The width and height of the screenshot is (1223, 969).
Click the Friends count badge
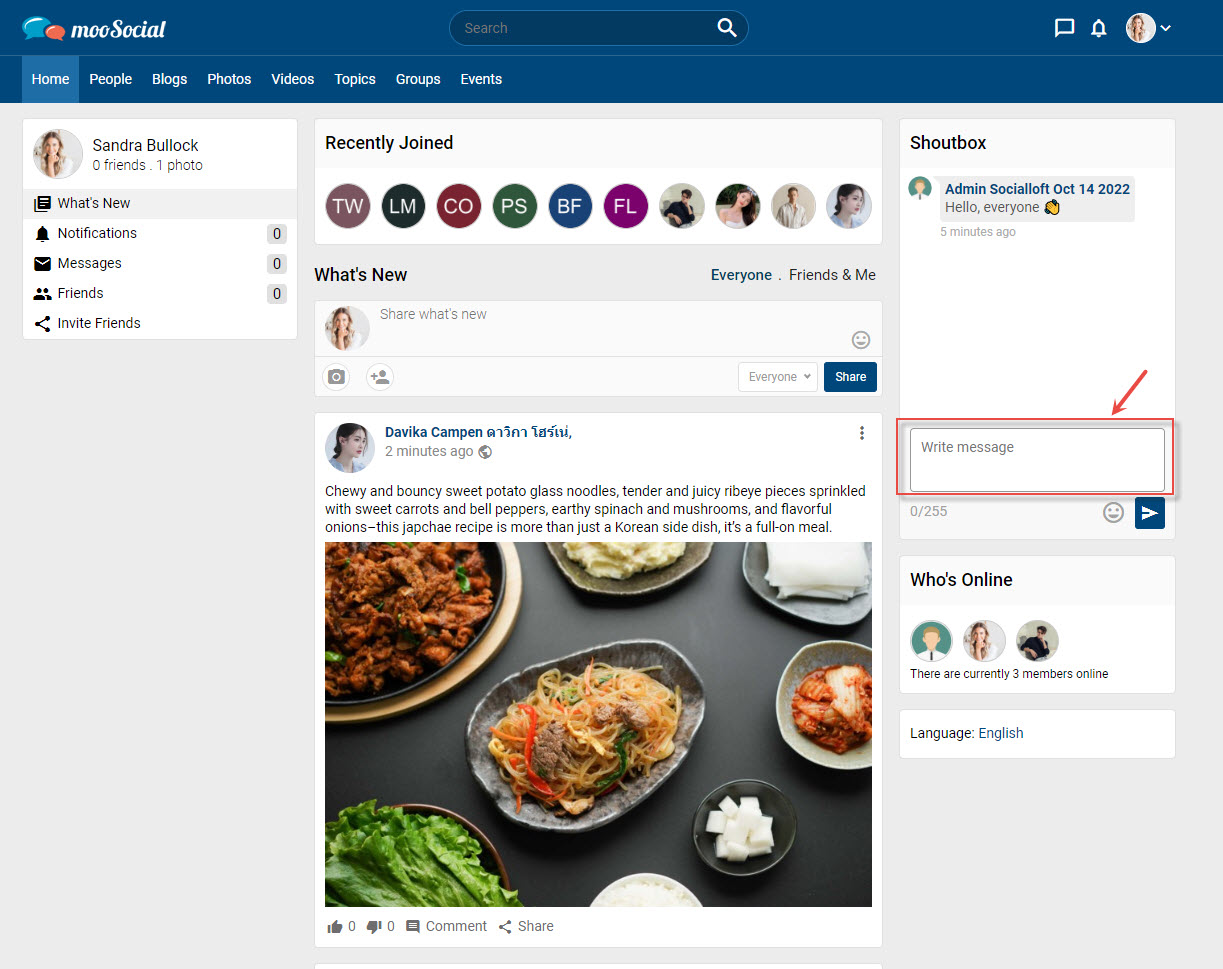[x=277, y=294]
